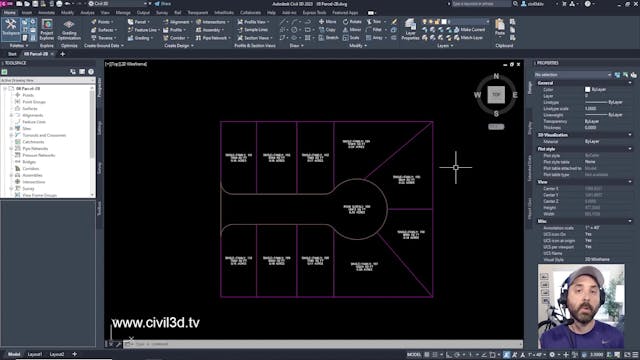Select the Stretch tool
The image size is (640, 360).
[x=329, y=38]
